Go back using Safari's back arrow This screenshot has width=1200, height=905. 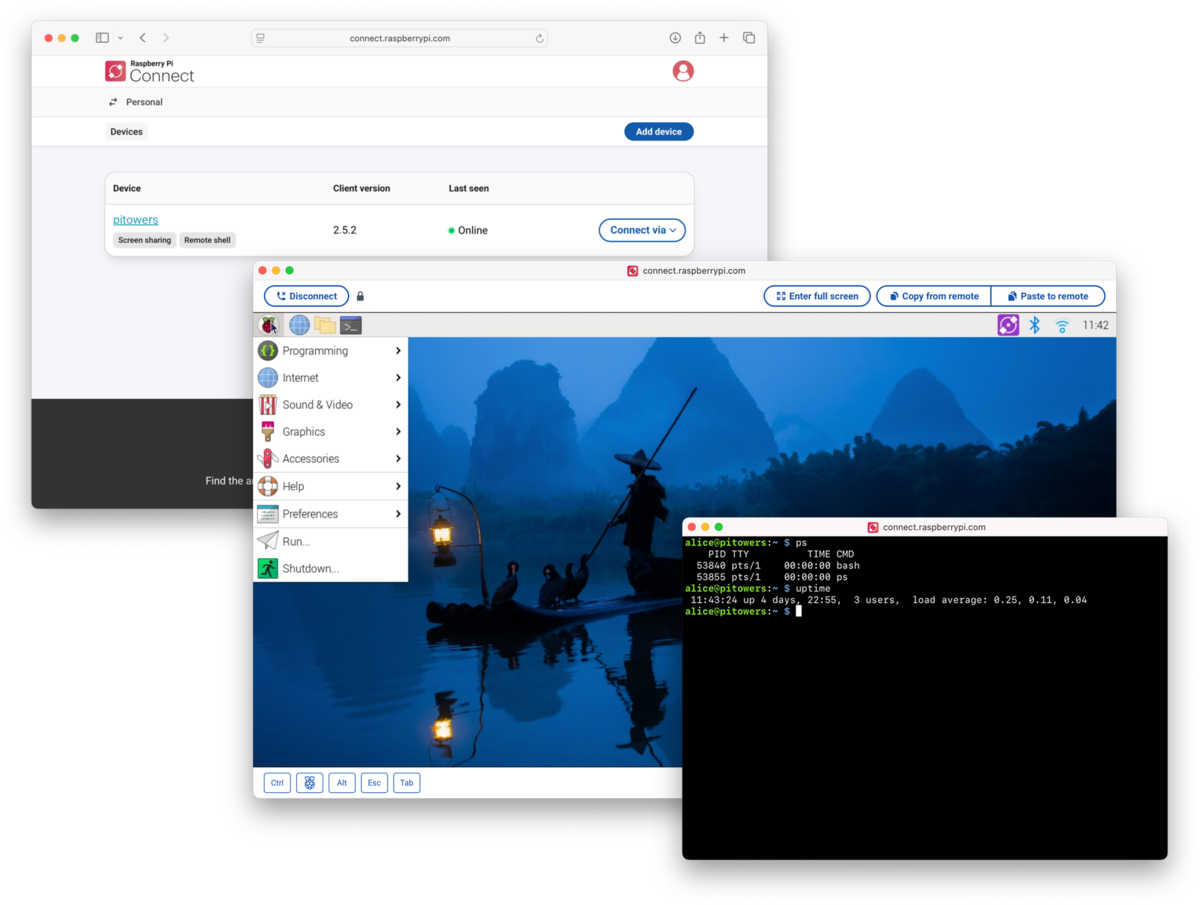pyautogui.click(x=143, y=38)
